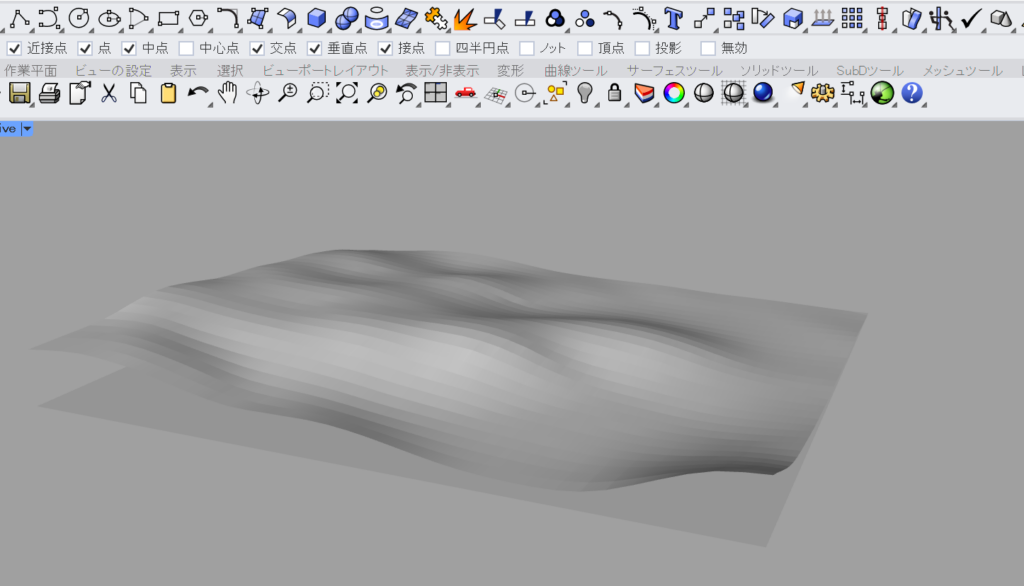The width and height of the screenshot is (1024, 586).
Task: Uncheck the 近接点 osnap checkbox
Action: coord(14,48)
